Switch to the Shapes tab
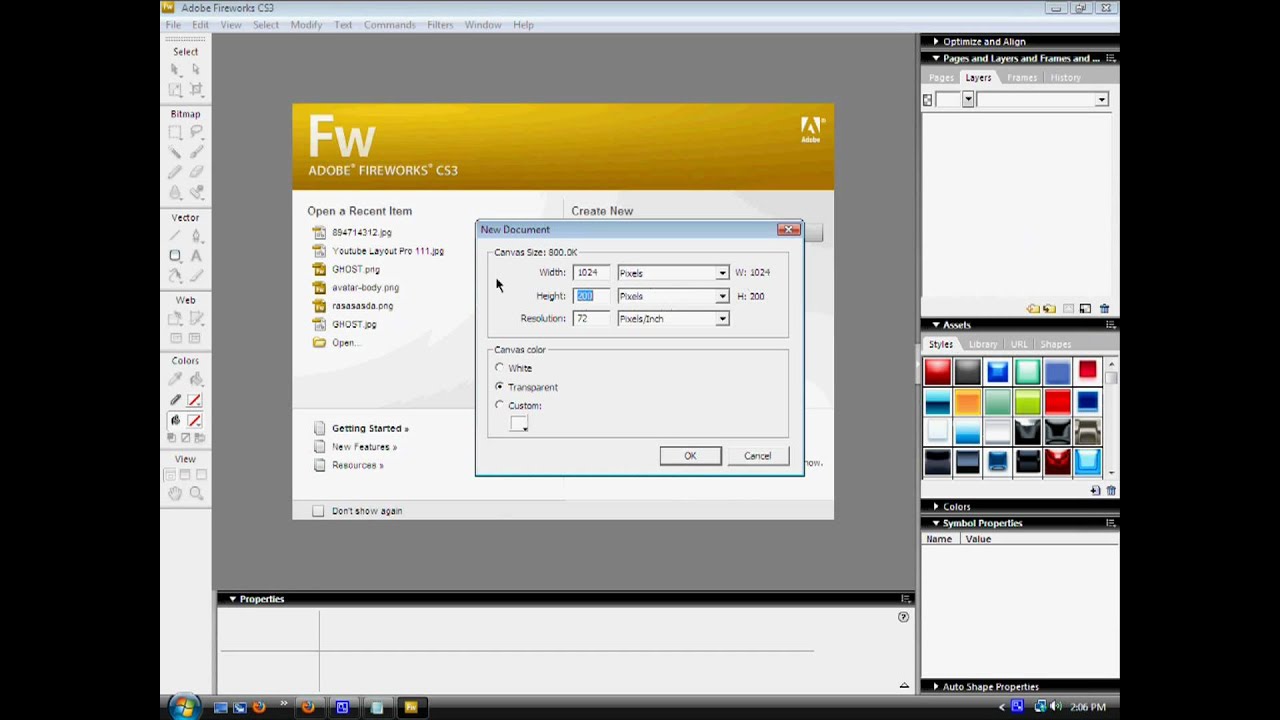The width and height of the screenshot is (1280, 720). pos(1055,344)
